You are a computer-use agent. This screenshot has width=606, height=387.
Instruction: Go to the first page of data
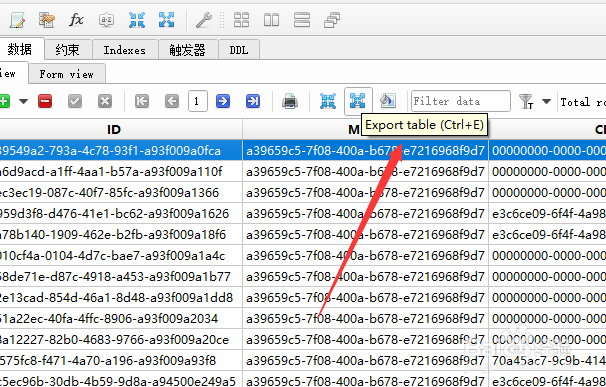coord(142,102)
